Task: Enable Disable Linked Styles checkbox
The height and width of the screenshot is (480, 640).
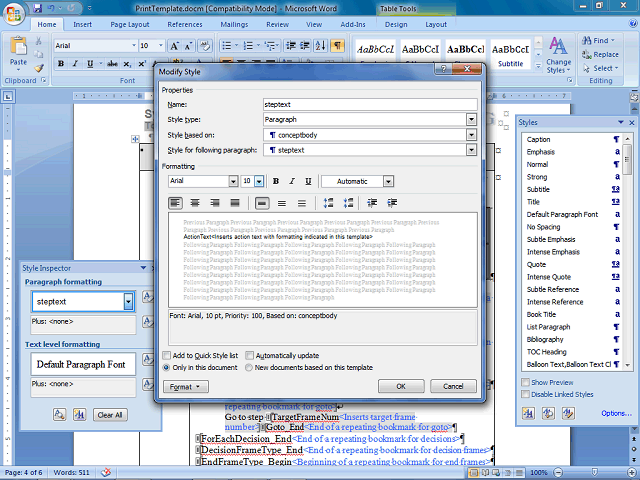Action: pos(526,394)
